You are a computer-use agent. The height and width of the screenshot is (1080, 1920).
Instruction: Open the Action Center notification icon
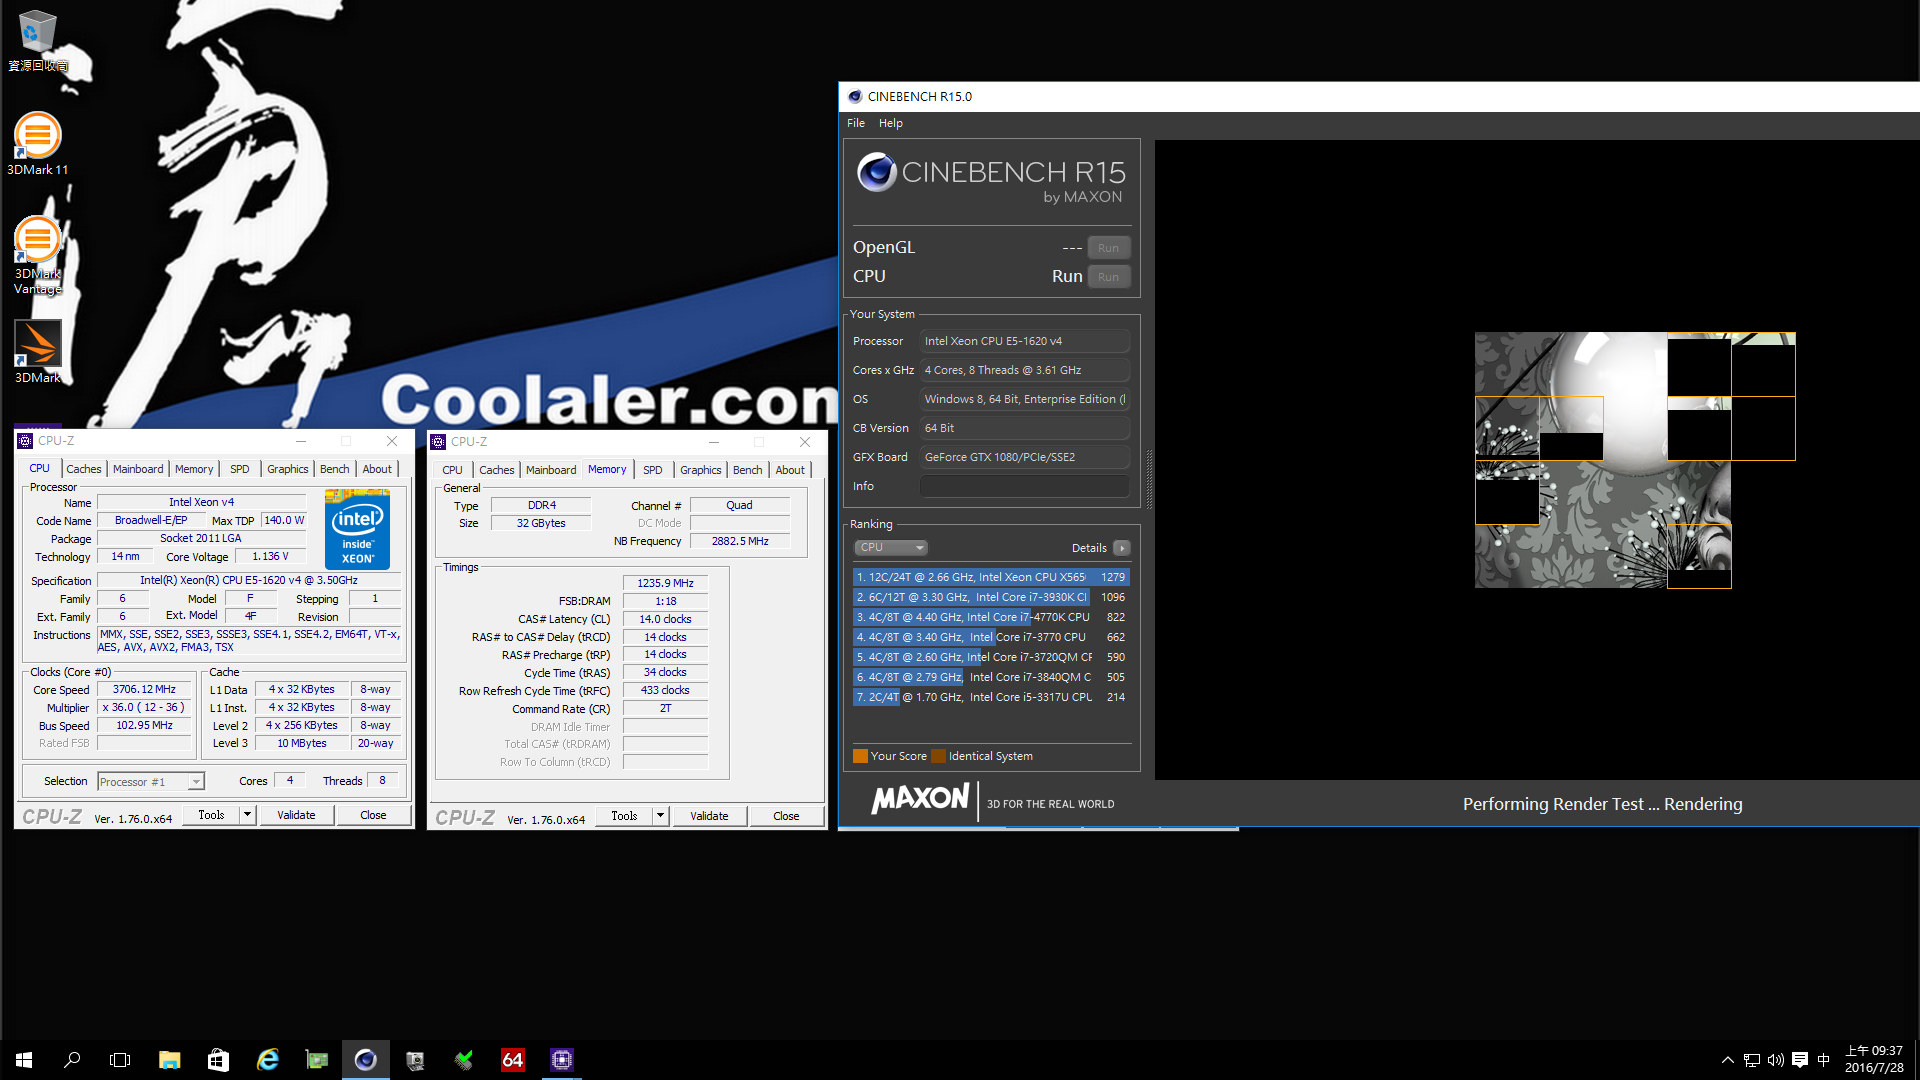[1799, 1060]
